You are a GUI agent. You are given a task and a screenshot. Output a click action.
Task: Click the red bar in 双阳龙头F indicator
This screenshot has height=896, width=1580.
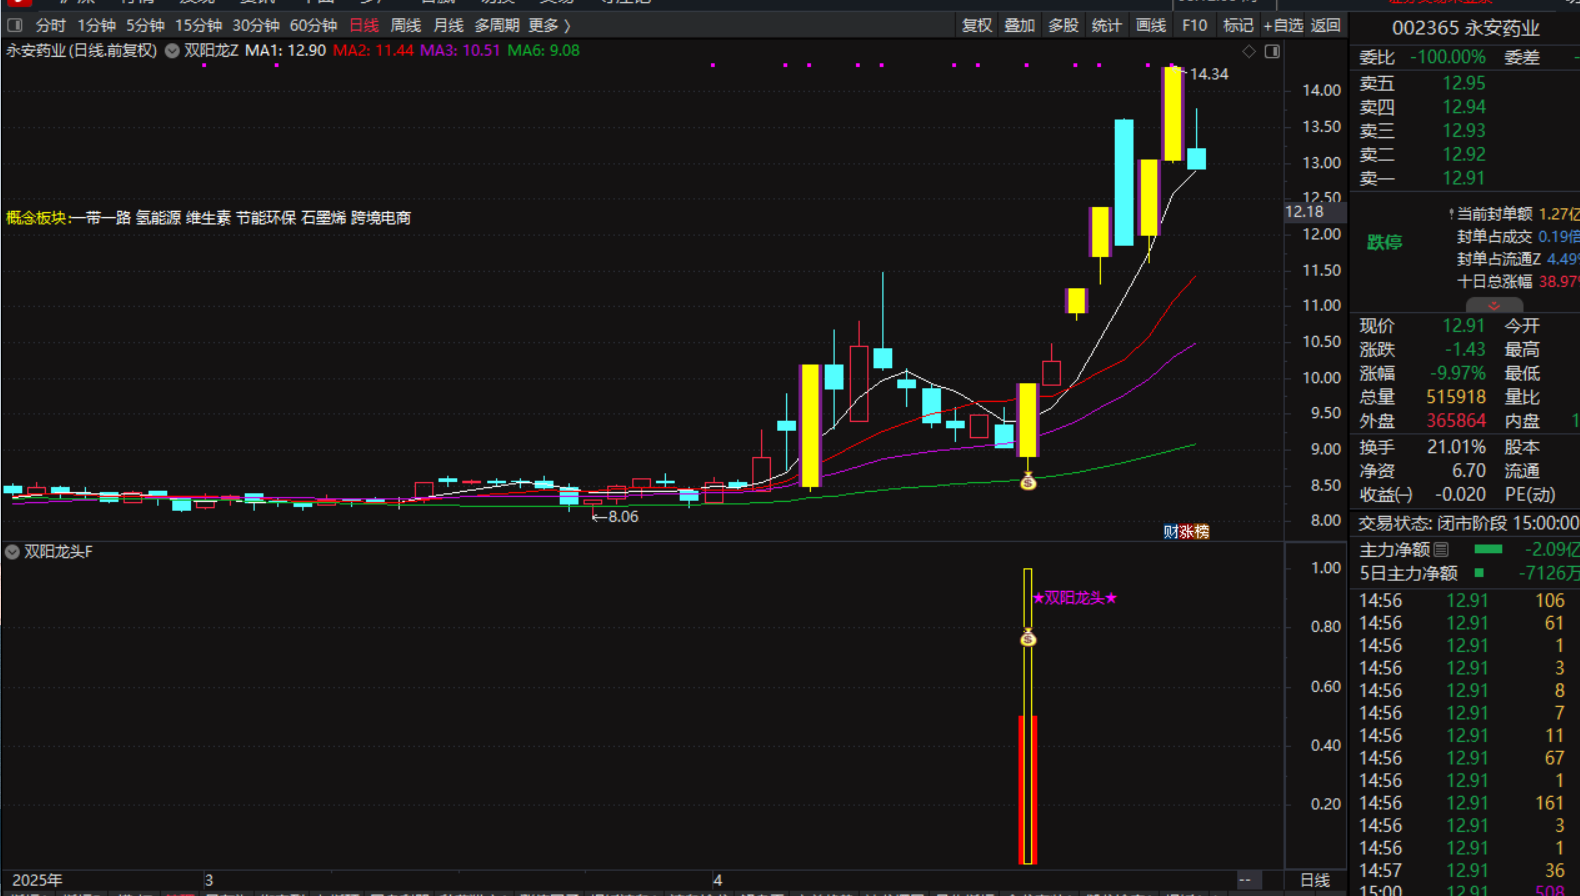[x=1028, y=788]
